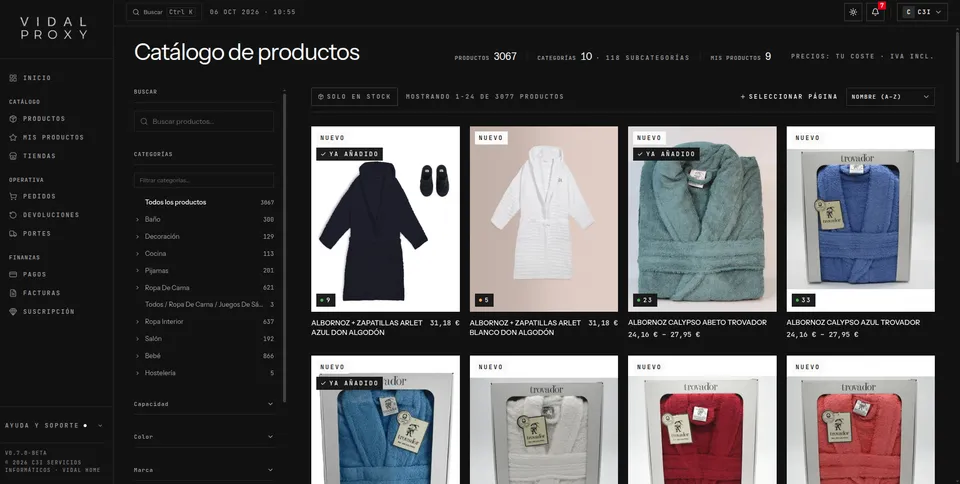
Task: Expand the Salón category
Action: [137, 338]
